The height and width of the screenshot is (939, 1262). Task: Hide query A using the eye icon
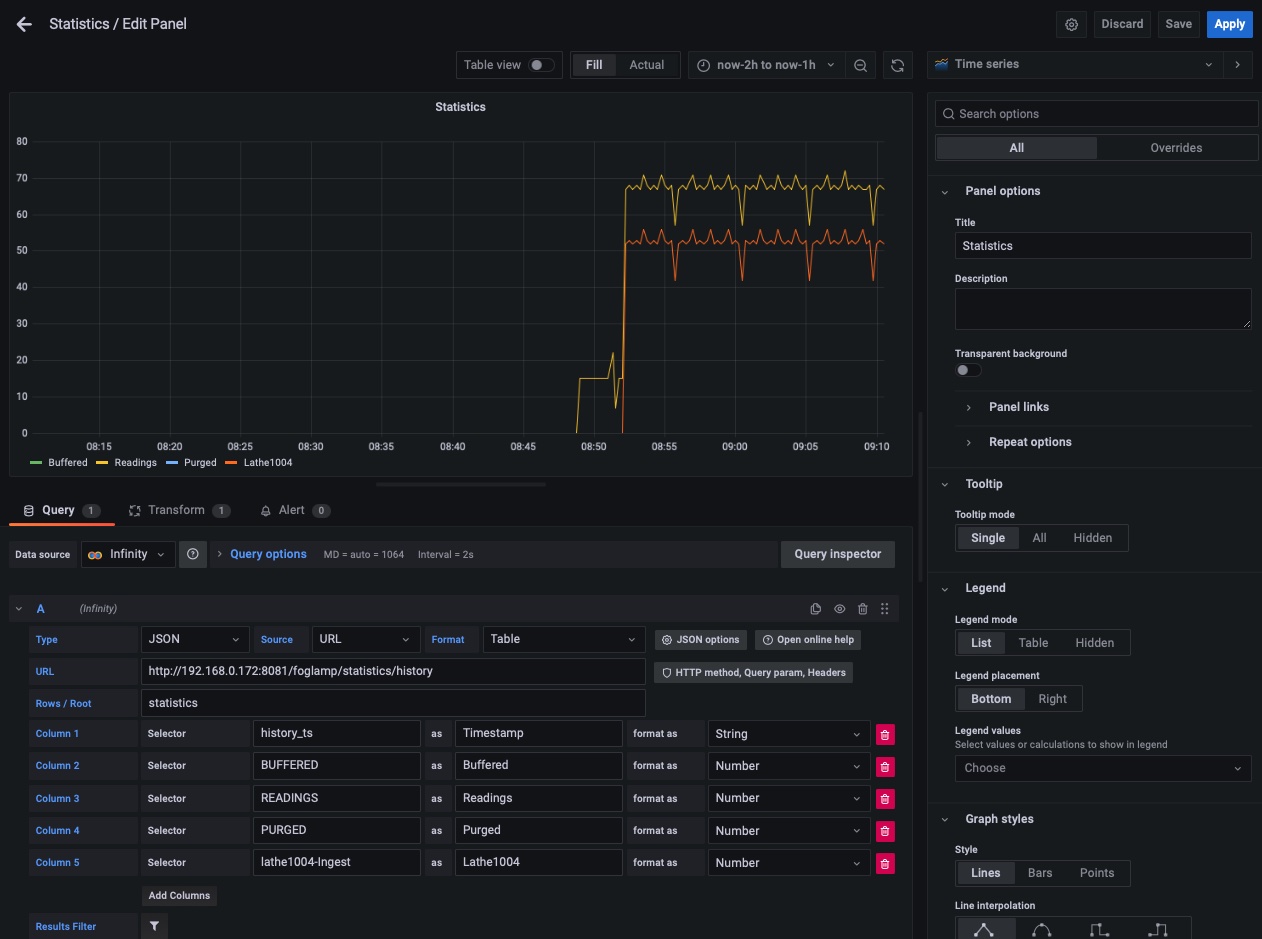coord(839,609)
